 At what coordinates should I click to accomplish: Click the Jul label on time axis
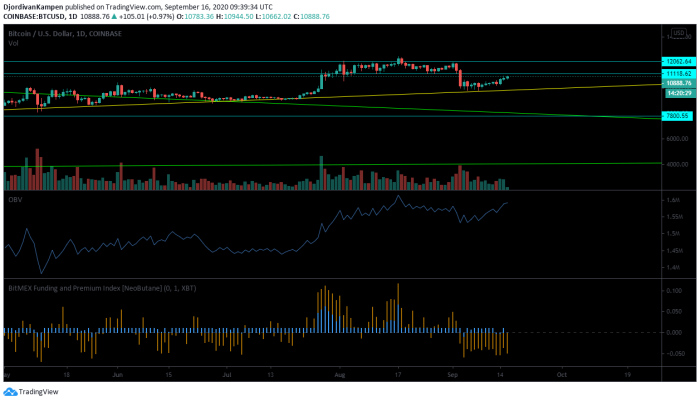[x=227, y=375]
